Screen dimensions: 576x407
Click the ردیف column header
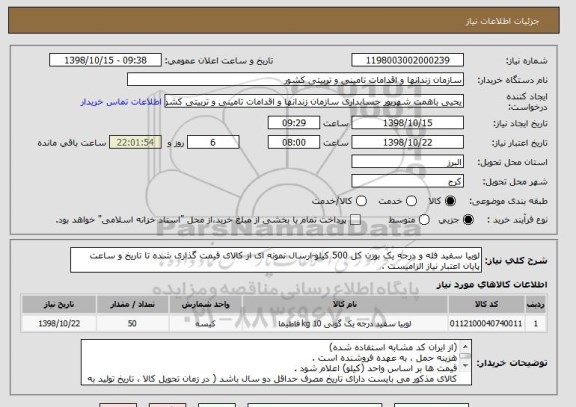click(x=535, y=304)
